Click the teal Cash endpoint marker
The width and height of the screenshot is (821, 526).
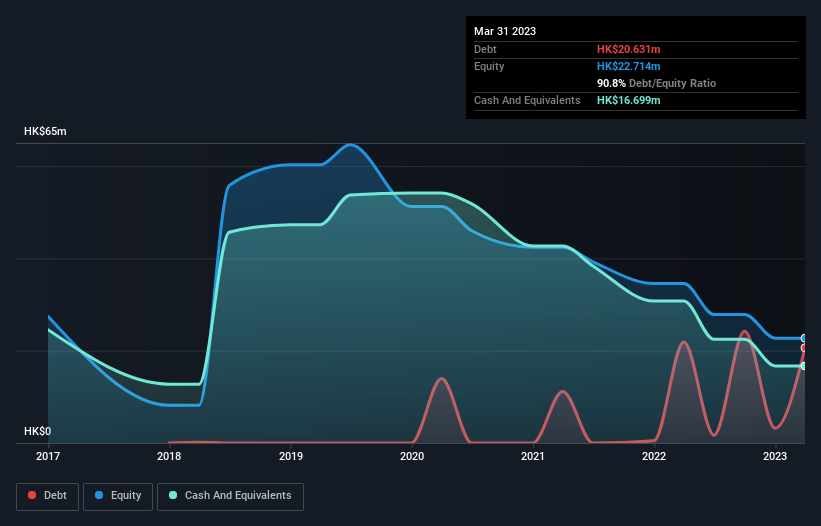coord(804,366)
